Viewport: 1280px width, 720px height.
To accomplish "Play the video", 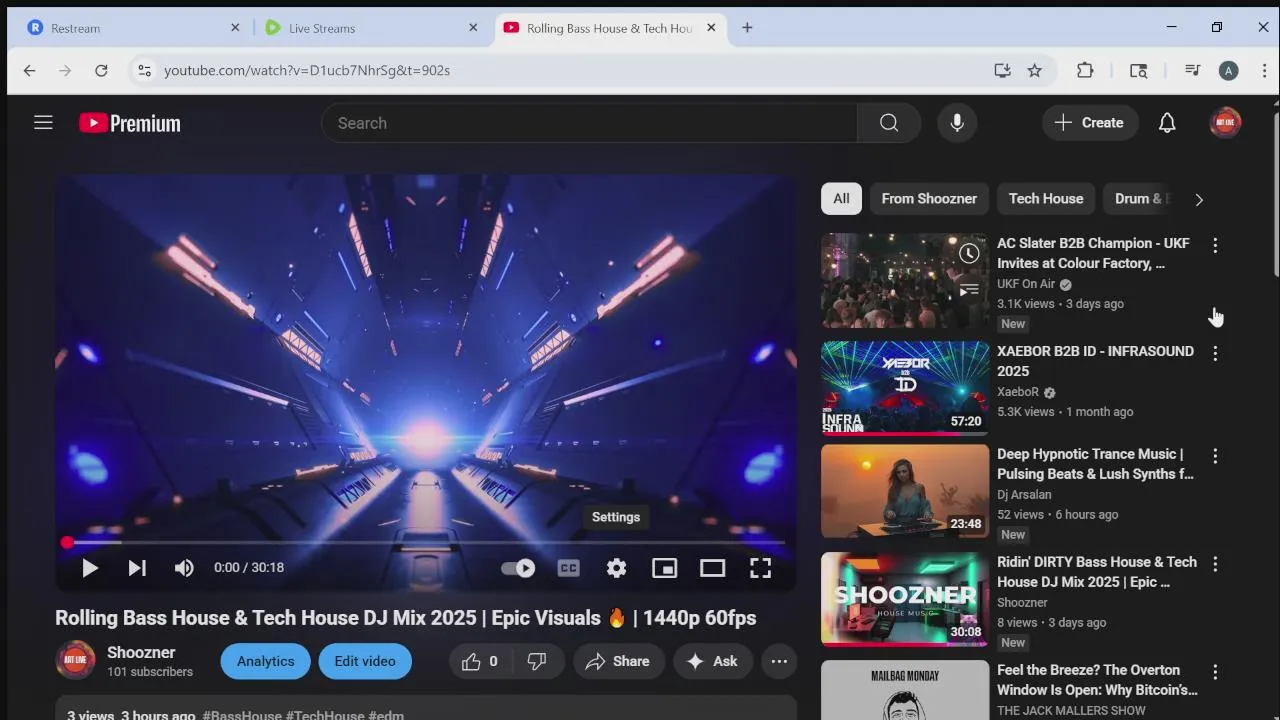I will 89,568.
